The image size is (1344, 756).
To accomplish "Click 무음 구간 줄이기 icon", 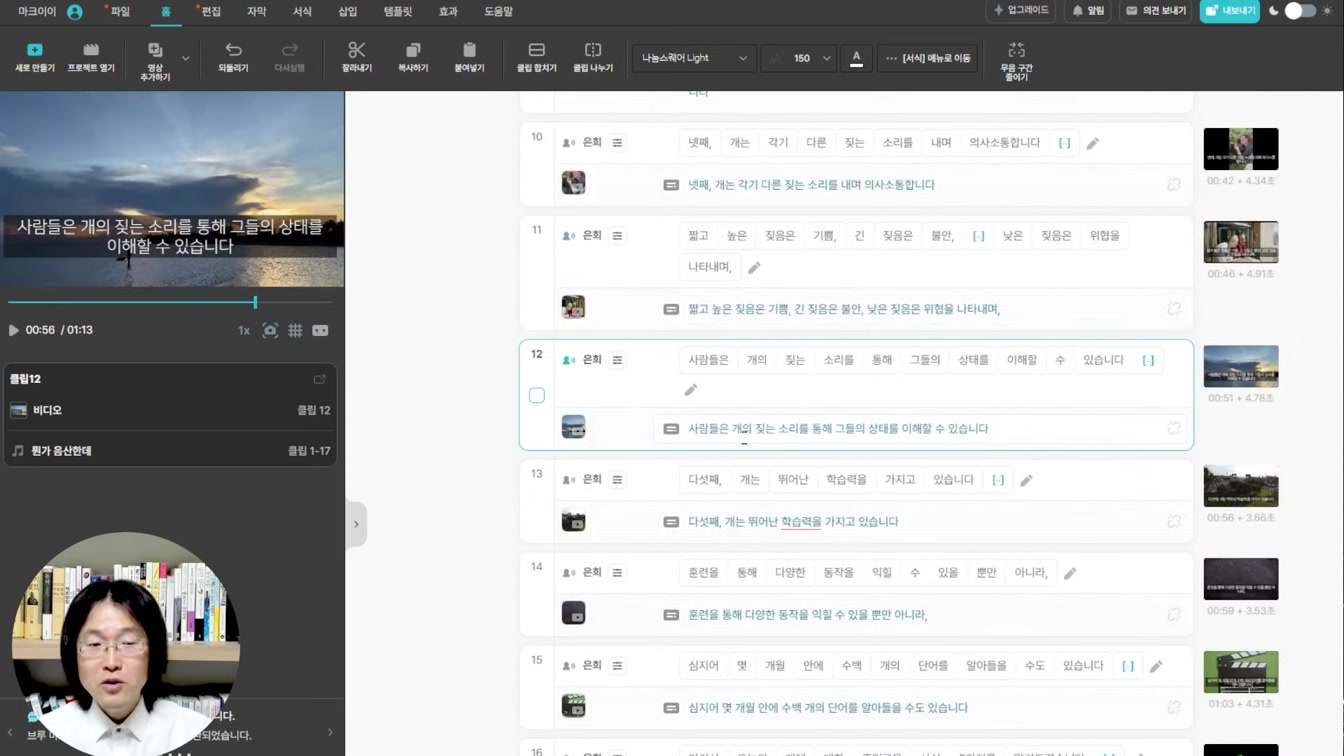I will [1016, 61].
